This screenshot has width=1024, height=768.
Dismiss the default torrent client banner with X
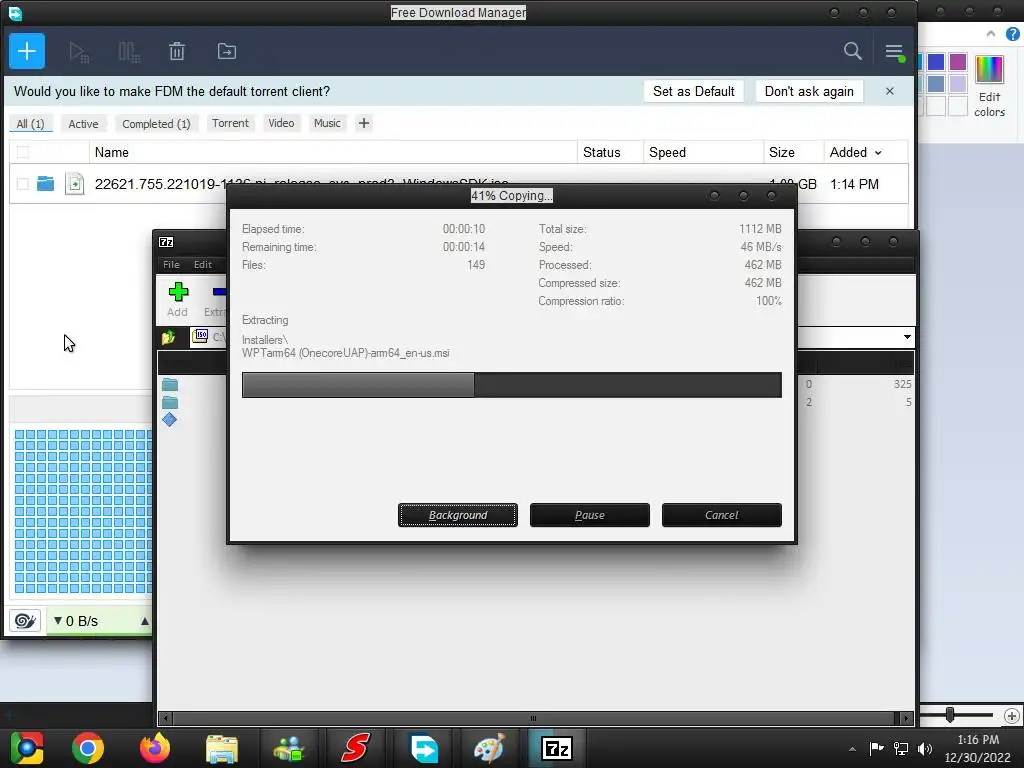889,91
